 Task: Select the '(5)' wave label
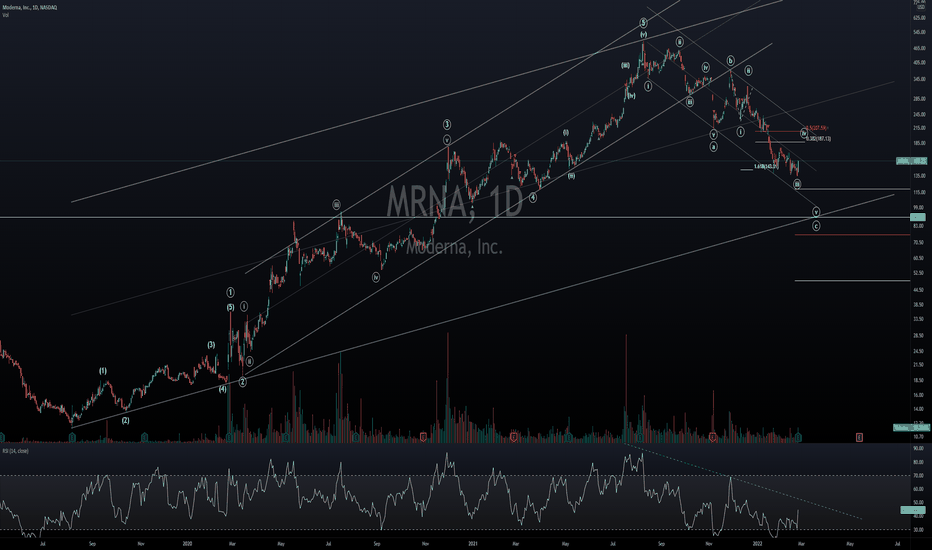(x=230, y=307)
